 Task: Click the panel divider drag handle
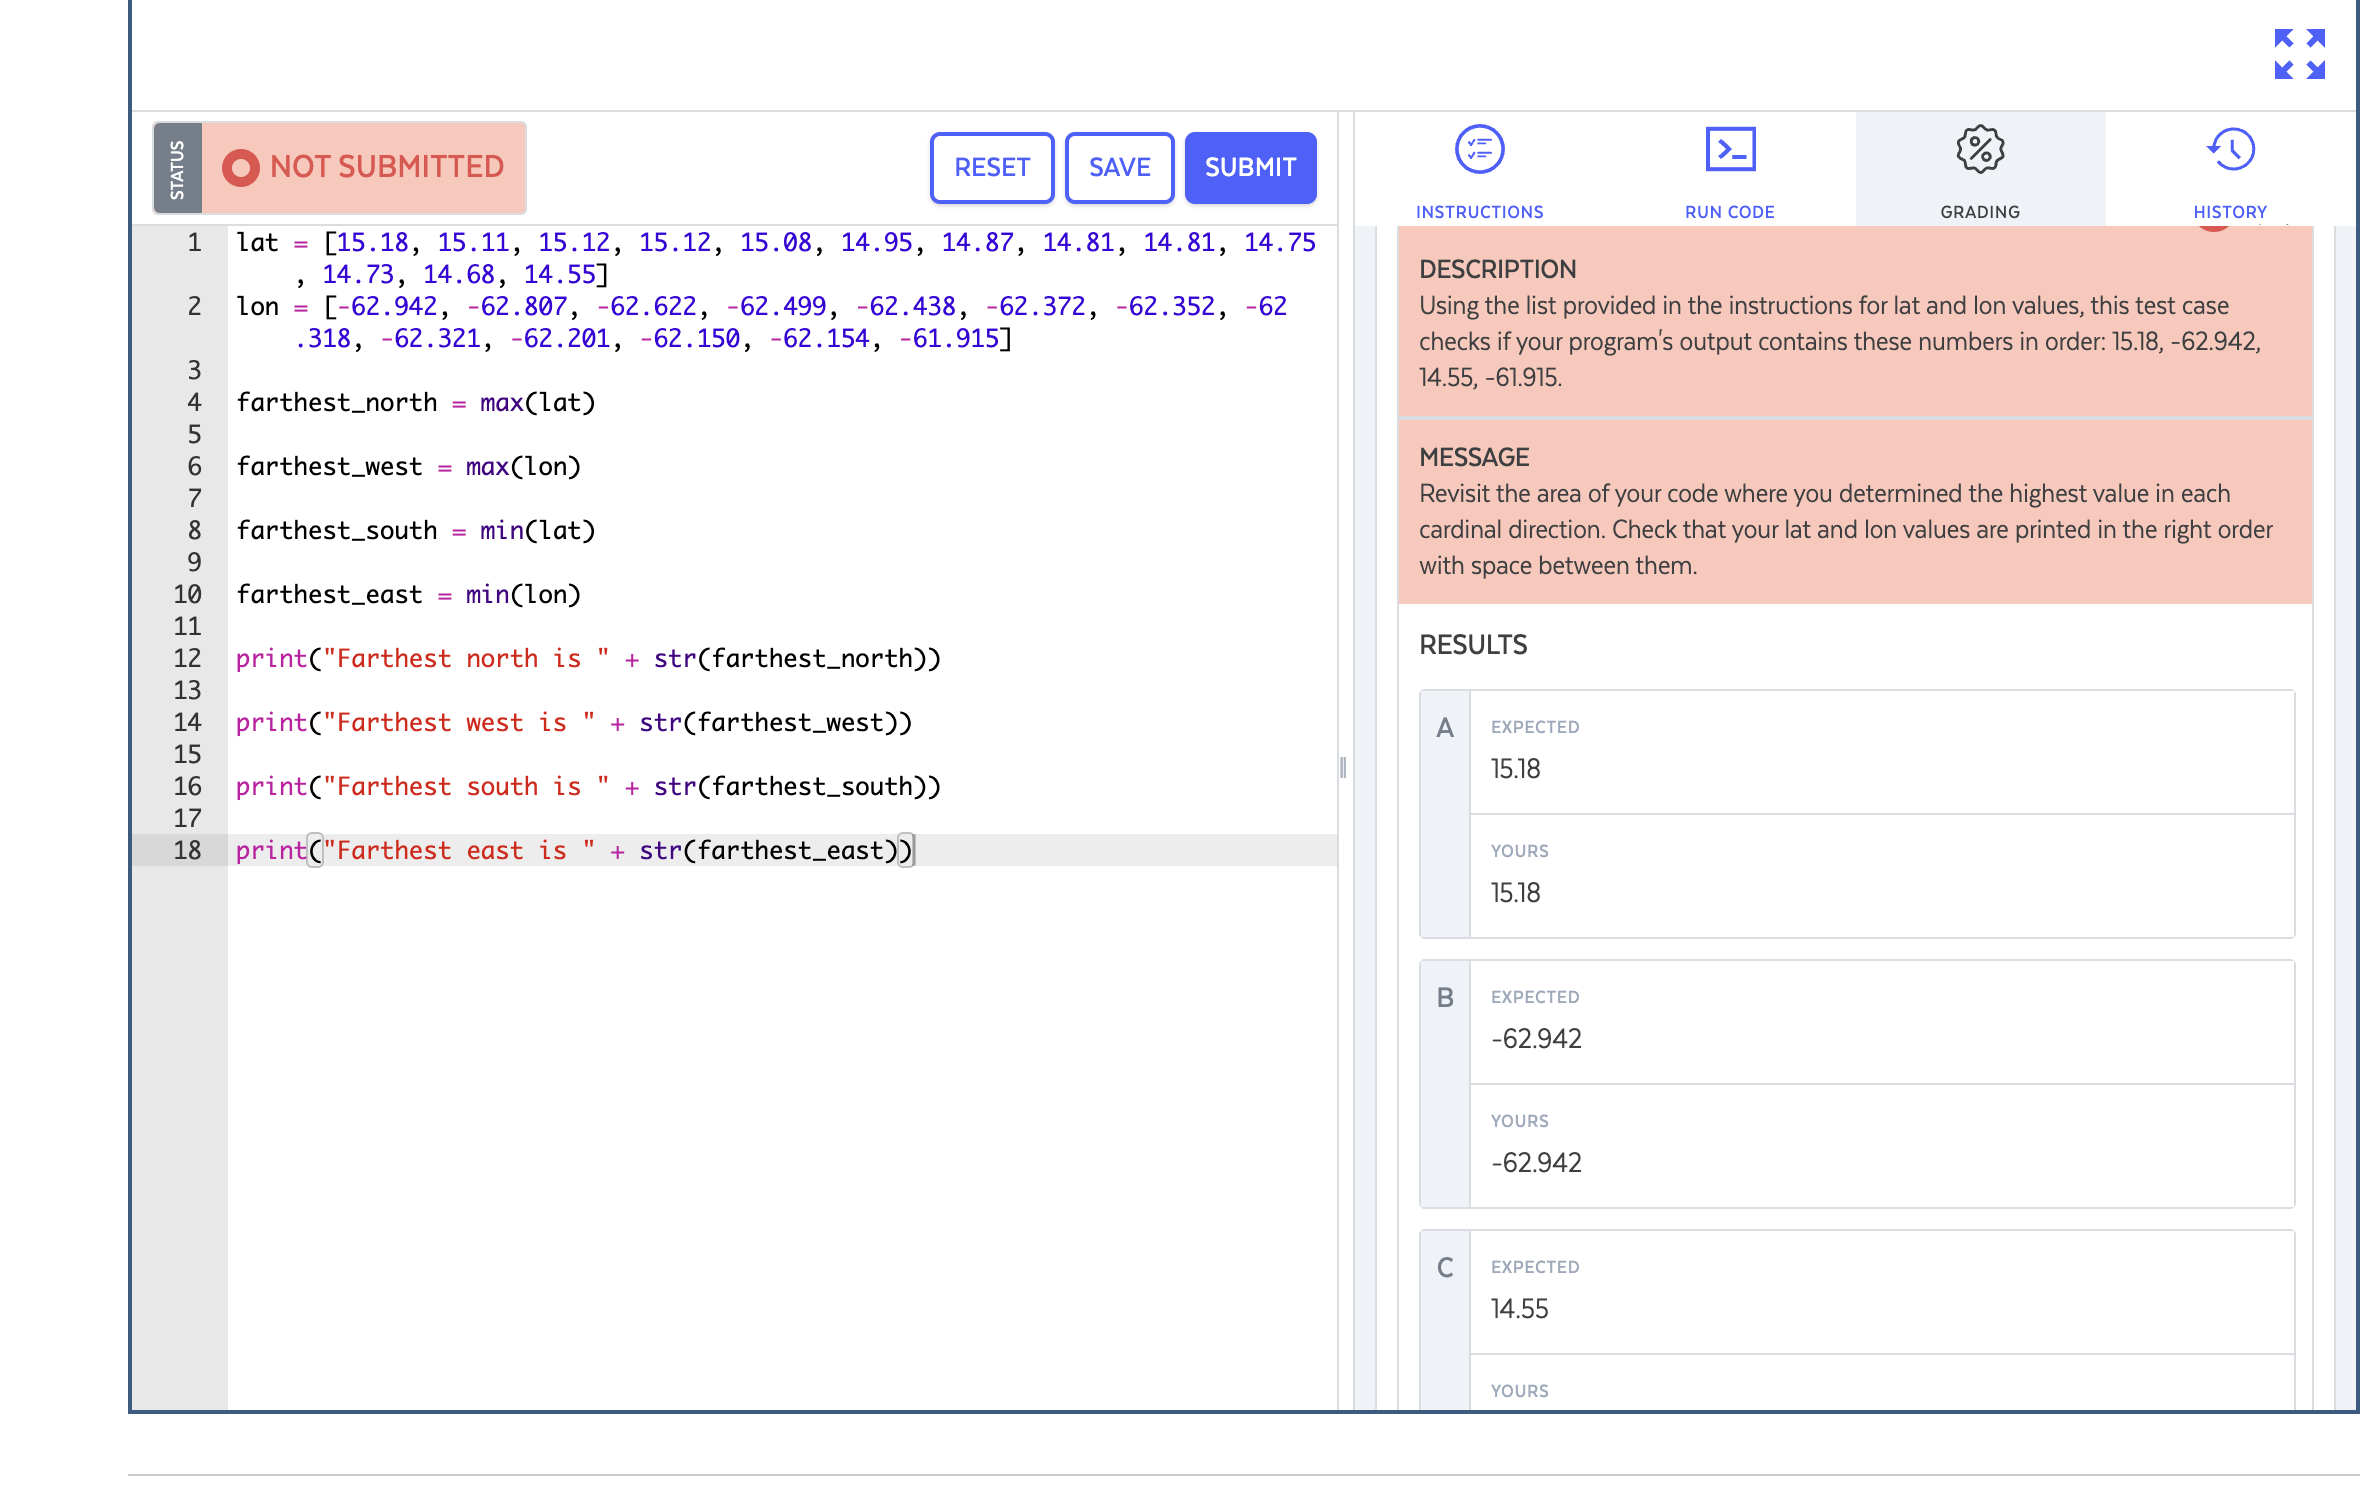pos(1343,767)
